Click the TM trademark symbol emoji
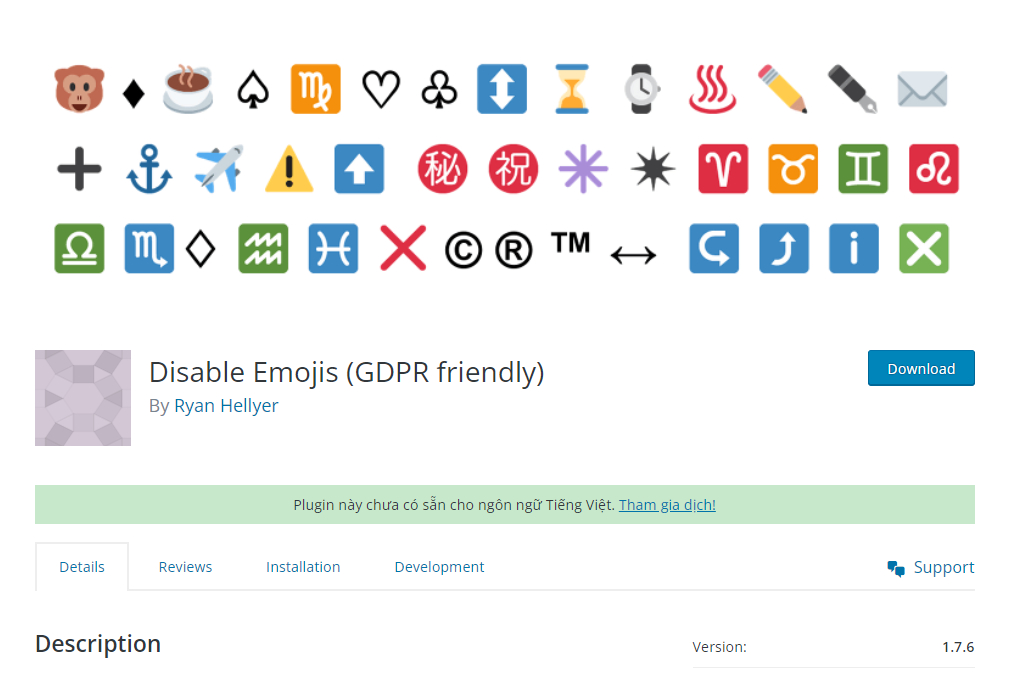This screenshot has height=674, width=1017. point(571,243)
